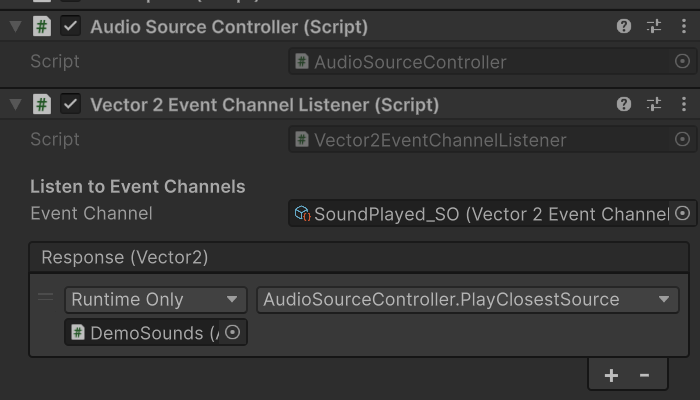
Task: Open presets for Vector 2 Event Channel Listener
Action: tap(654, 104)
